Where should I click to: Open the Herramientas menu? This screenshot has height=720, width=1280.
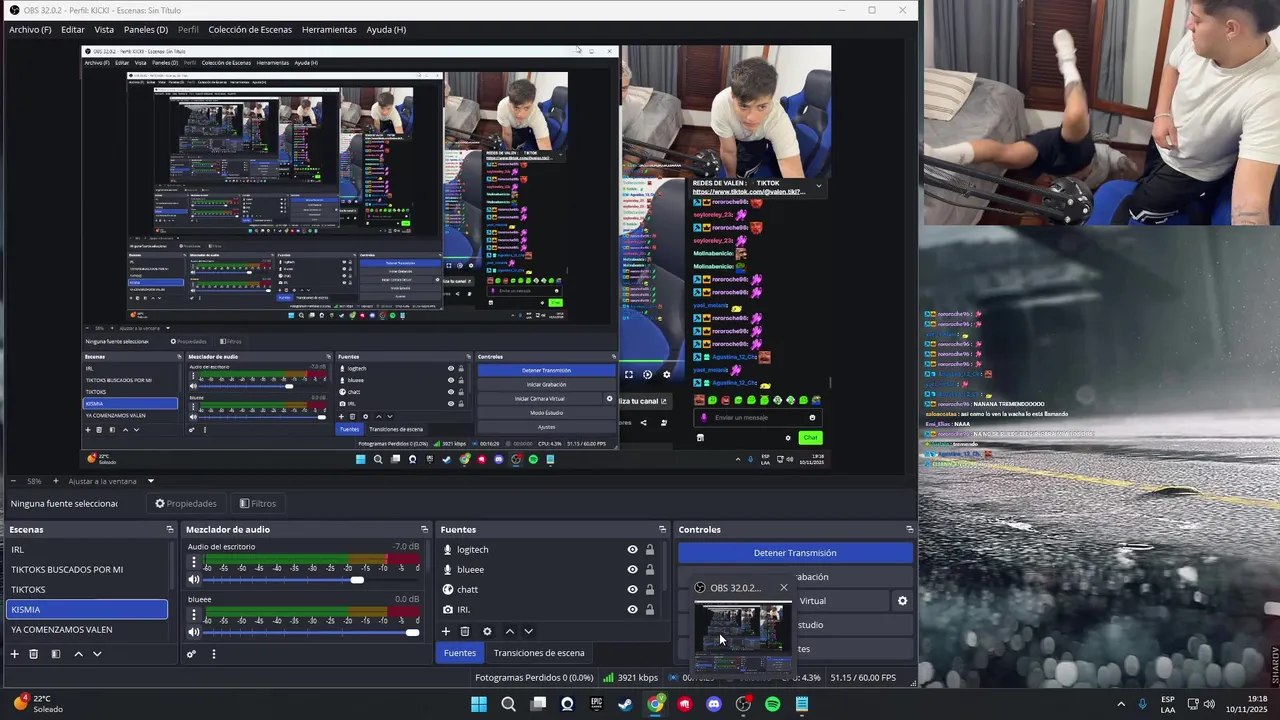[329, 29]
